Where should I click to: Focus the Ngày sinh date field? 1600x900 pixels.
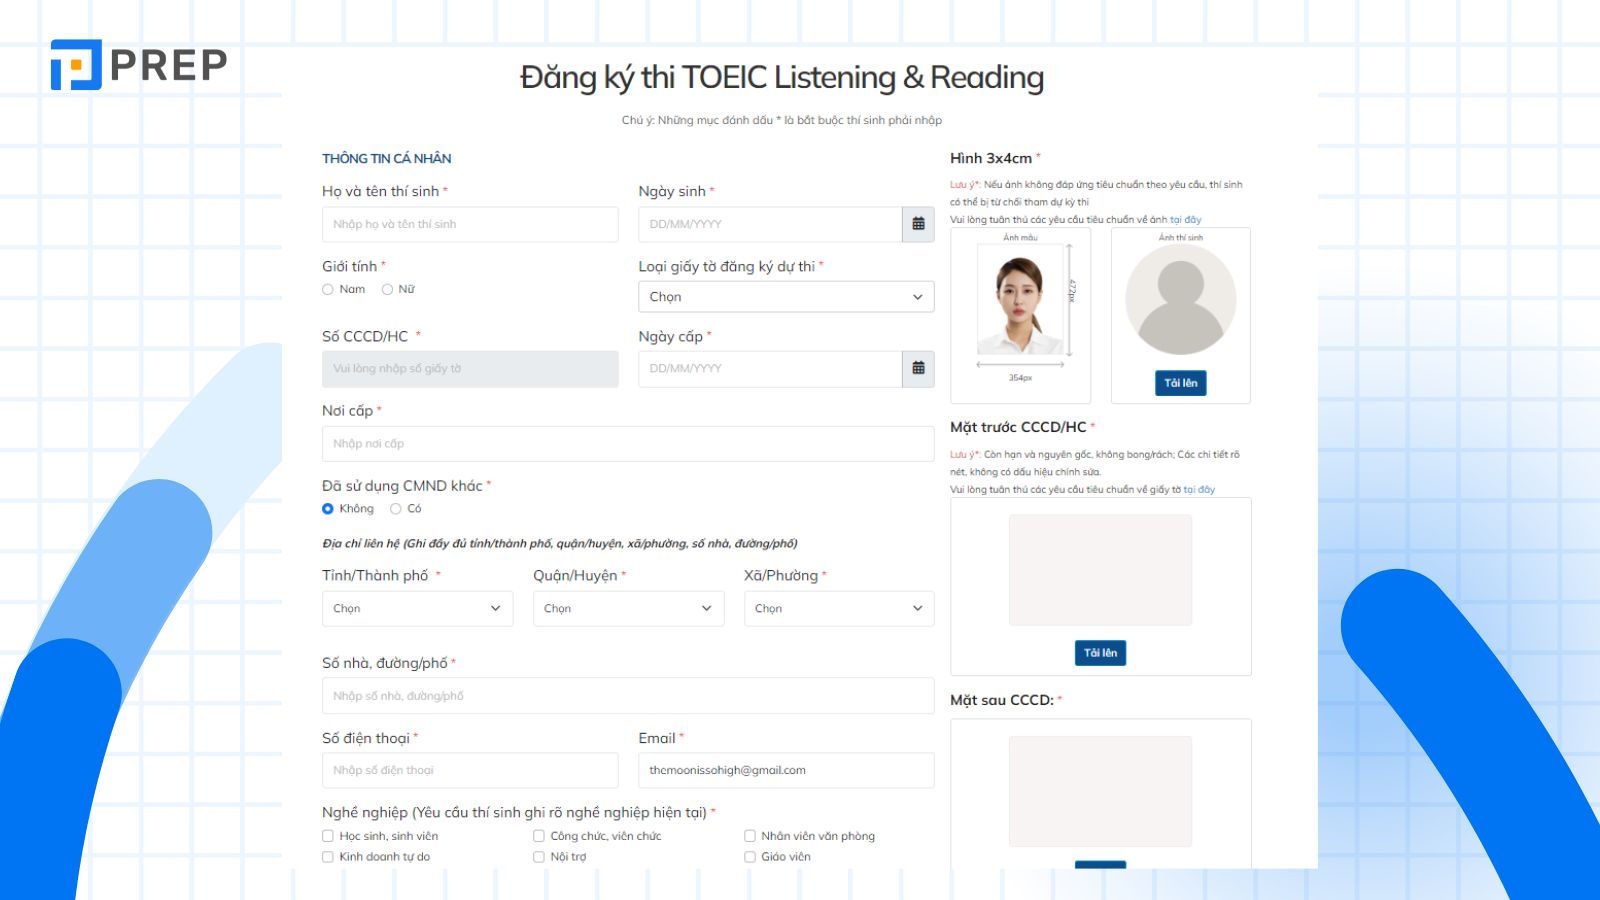(x=770, y=224)
